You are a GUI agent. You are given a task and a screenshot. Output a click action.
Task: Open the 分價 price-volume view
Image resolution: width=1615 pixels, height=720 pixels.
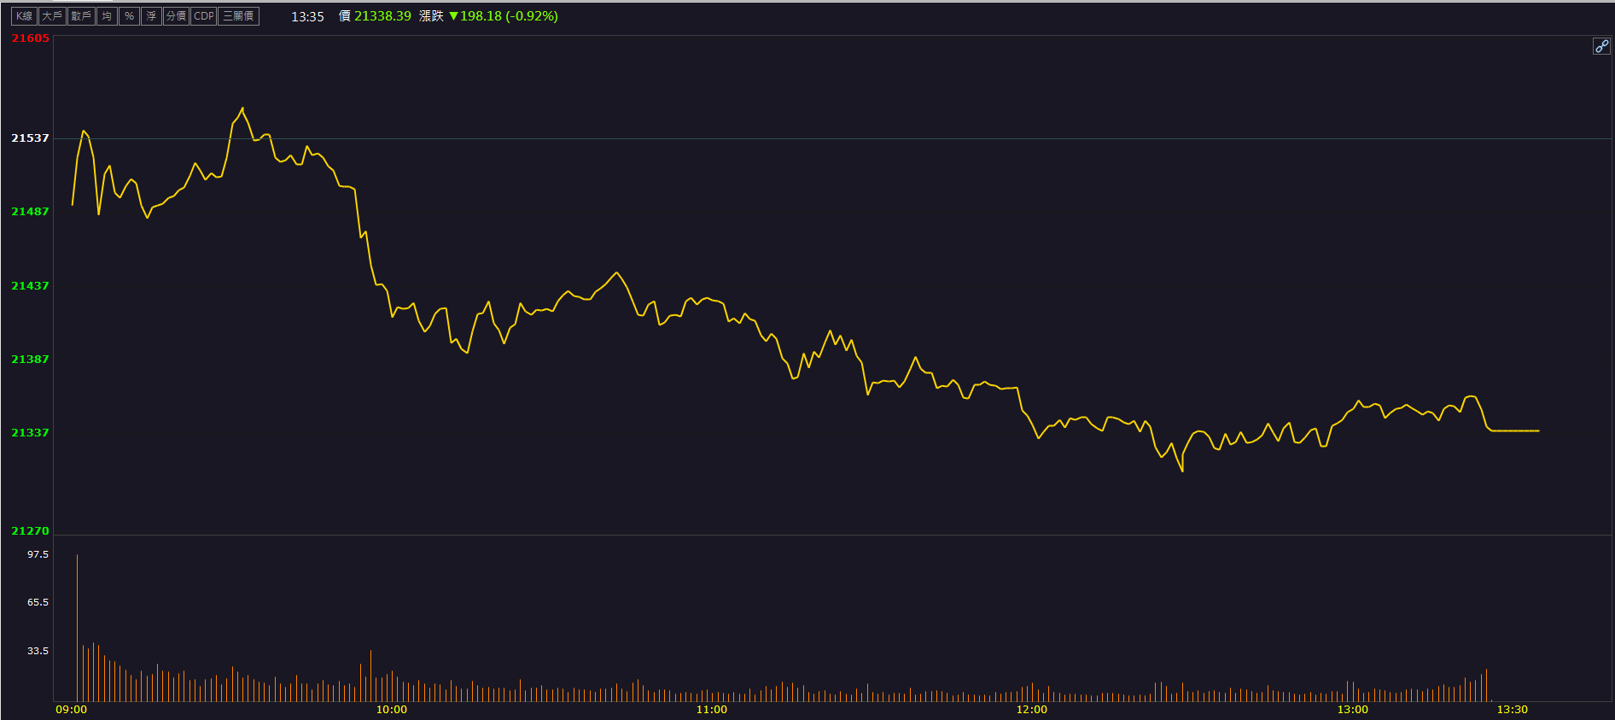pyautogui.click(x=176, y=16)
